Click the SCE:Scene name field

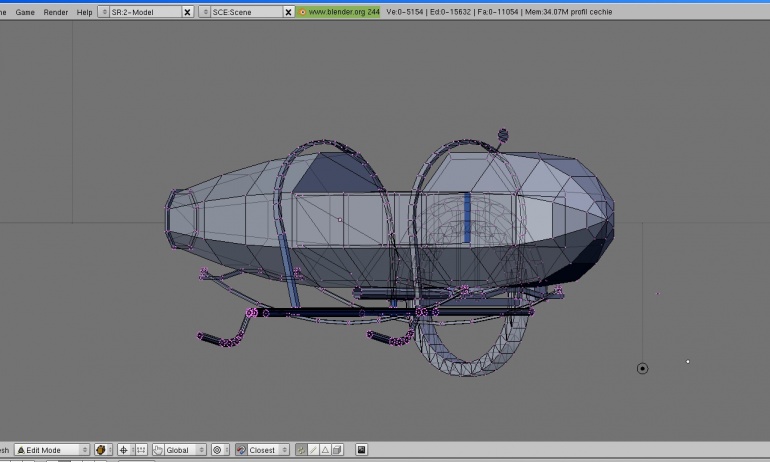point(247,12)
